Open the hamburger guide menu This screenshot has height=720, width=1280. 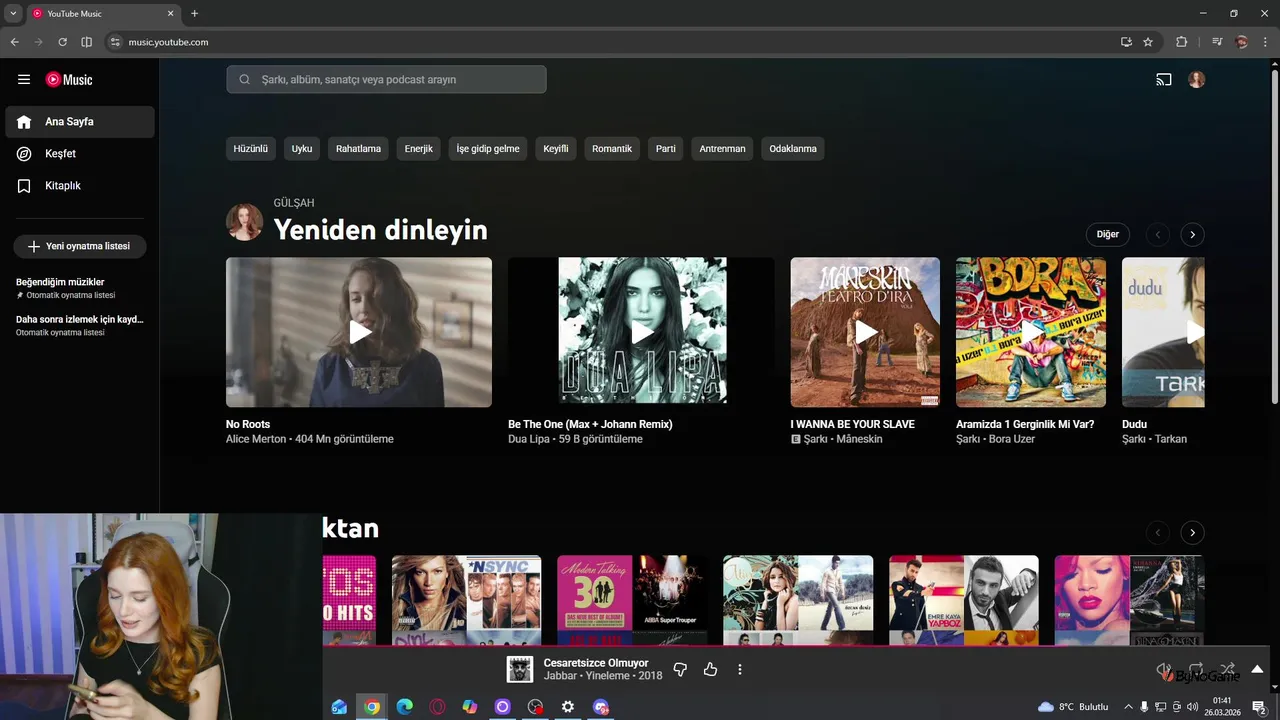coord(24,80)
